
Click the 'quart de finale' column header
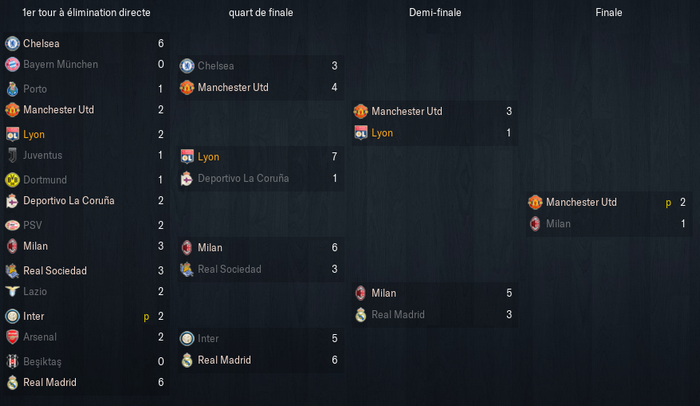[261, 13]
